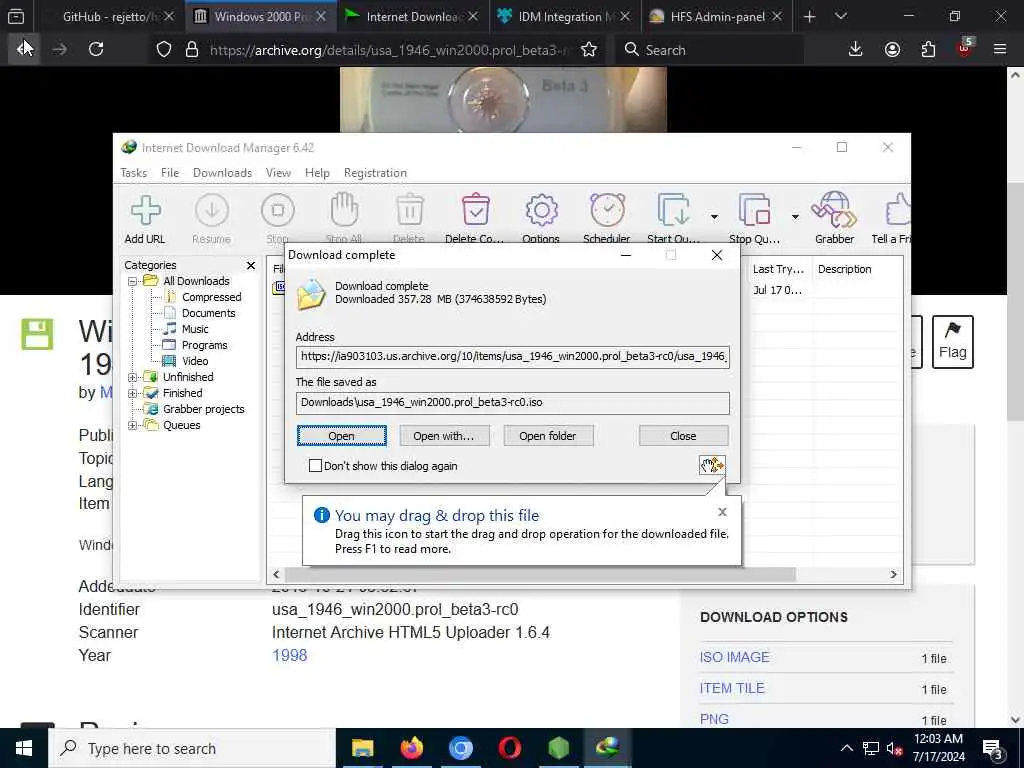The height and width of the screenshot is (768, 1024).
Task: Reload the archive.org page
Action: (x=96, y=49)
